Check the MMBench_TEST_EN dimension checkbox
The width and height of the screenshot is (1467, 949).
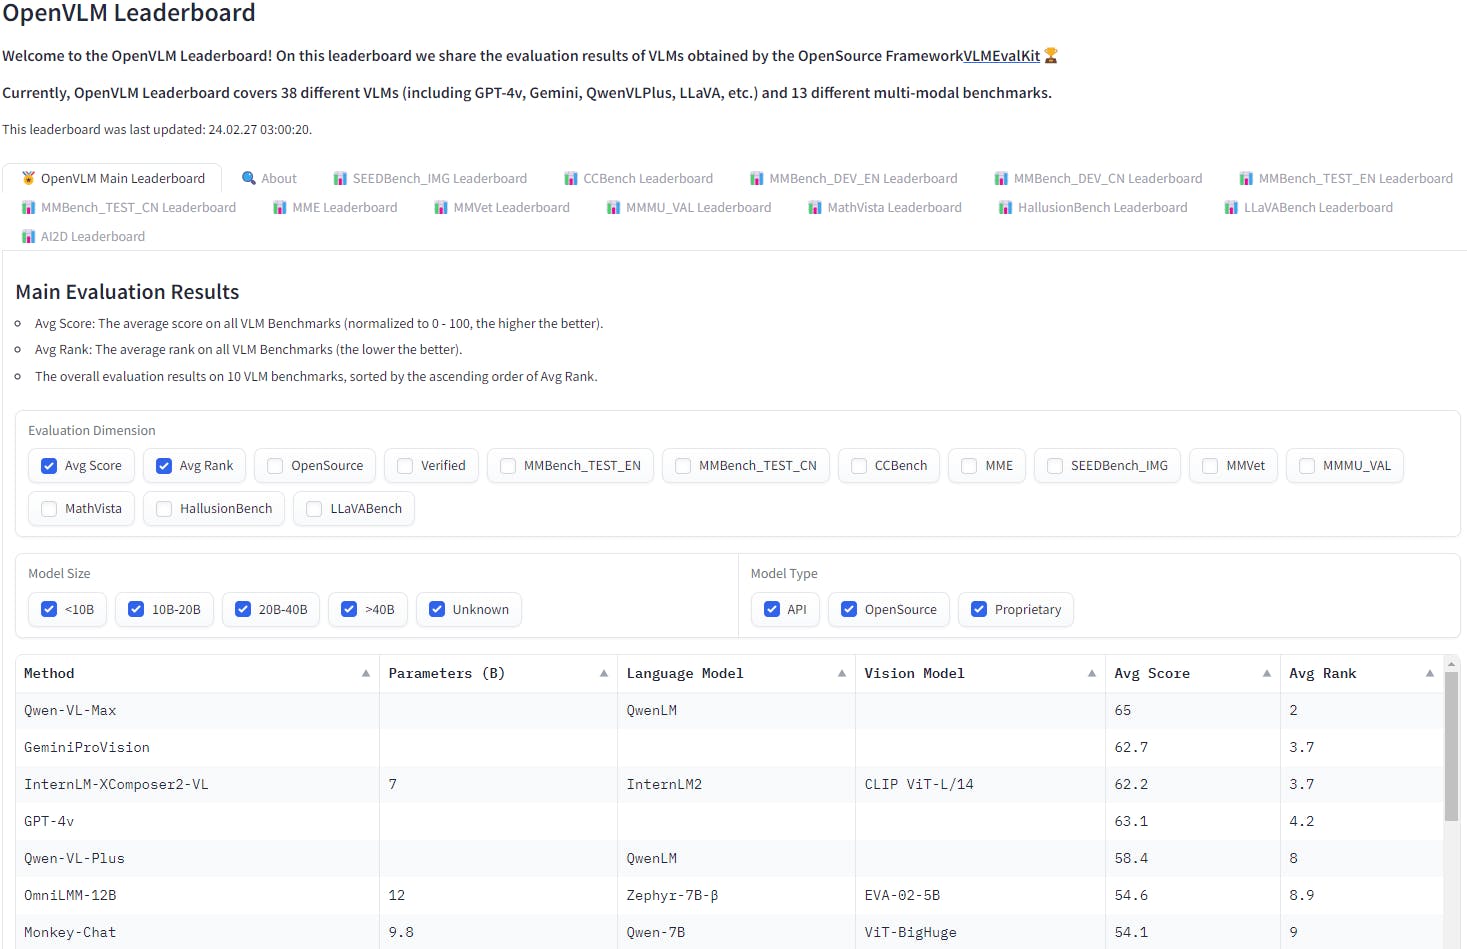click(508, 466)
